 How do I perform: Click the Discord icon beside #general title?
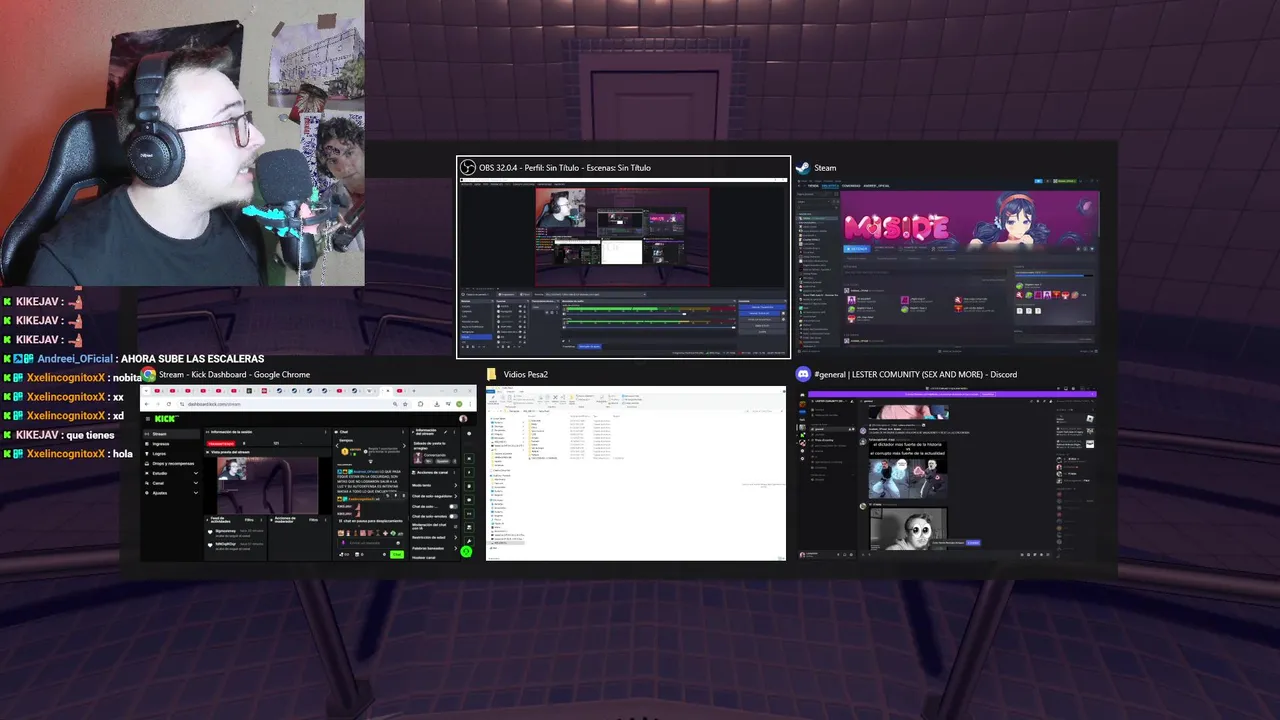tap(802, 374)
